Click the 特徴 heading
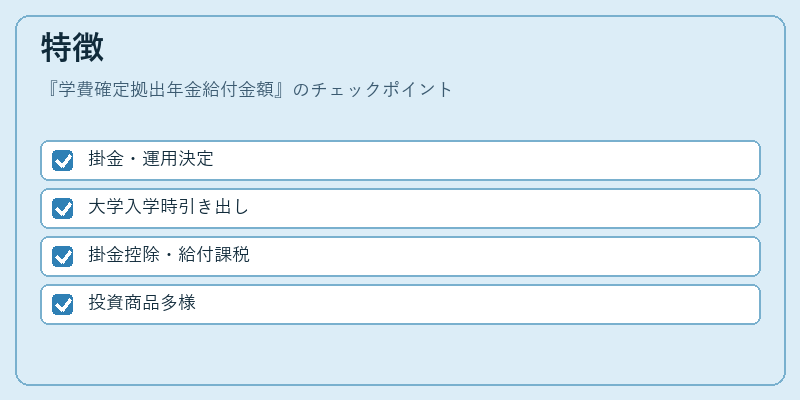Image resolution: width=800 pixels, height=400 pixels. point(72,47)
